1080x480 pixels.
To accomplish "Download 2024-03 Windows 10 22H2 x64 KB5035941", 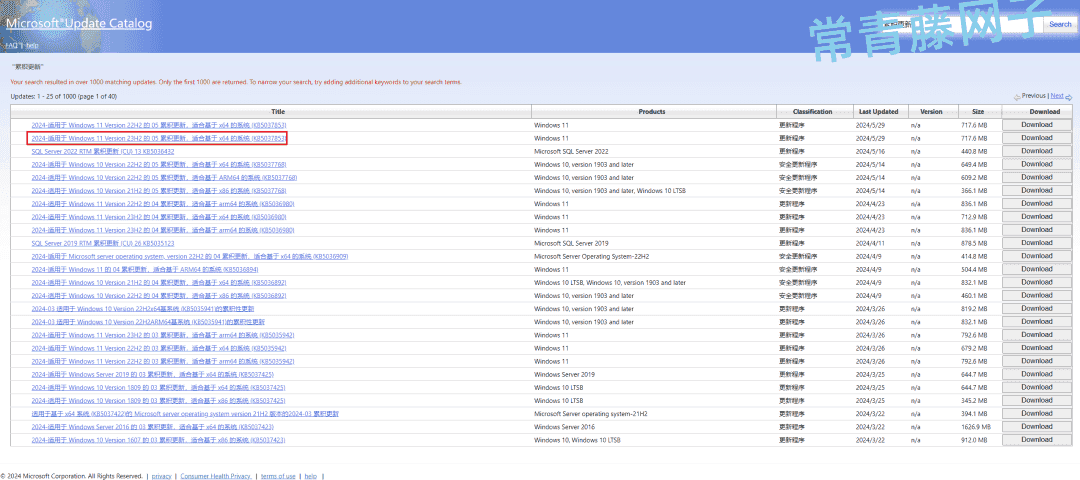I will 1037,308.
